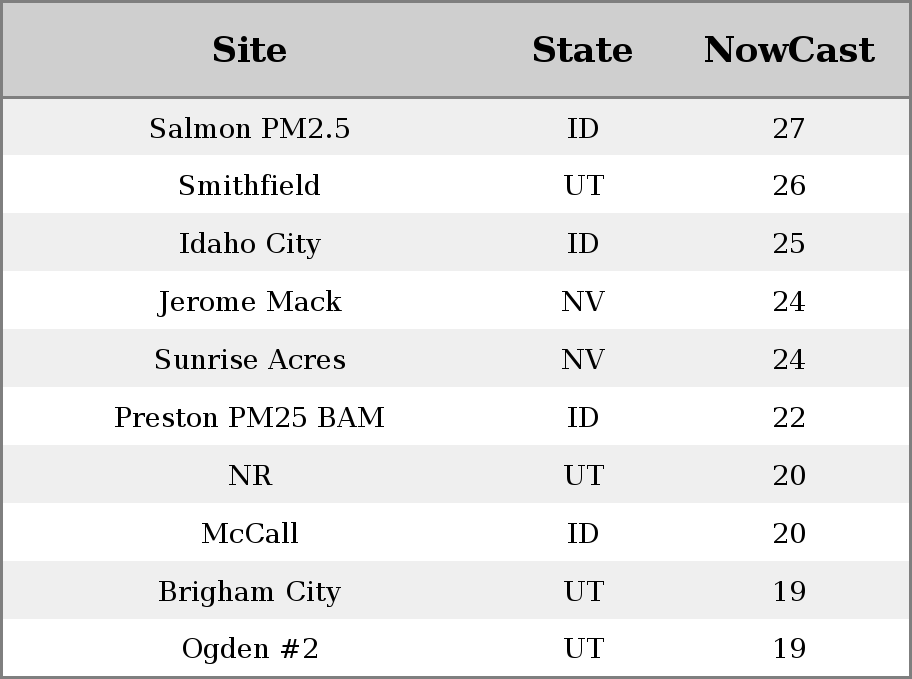Click the Idaho City site name
Image resolution: width=912 pixels, height=679 pixels.
(x=249, y=244)
